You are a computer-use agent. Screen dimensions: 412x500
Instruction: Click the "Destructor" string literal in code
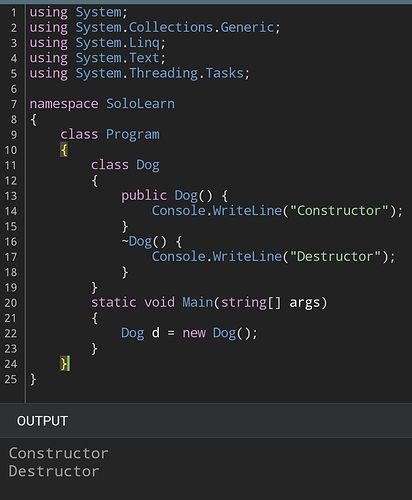click(335, 257)
